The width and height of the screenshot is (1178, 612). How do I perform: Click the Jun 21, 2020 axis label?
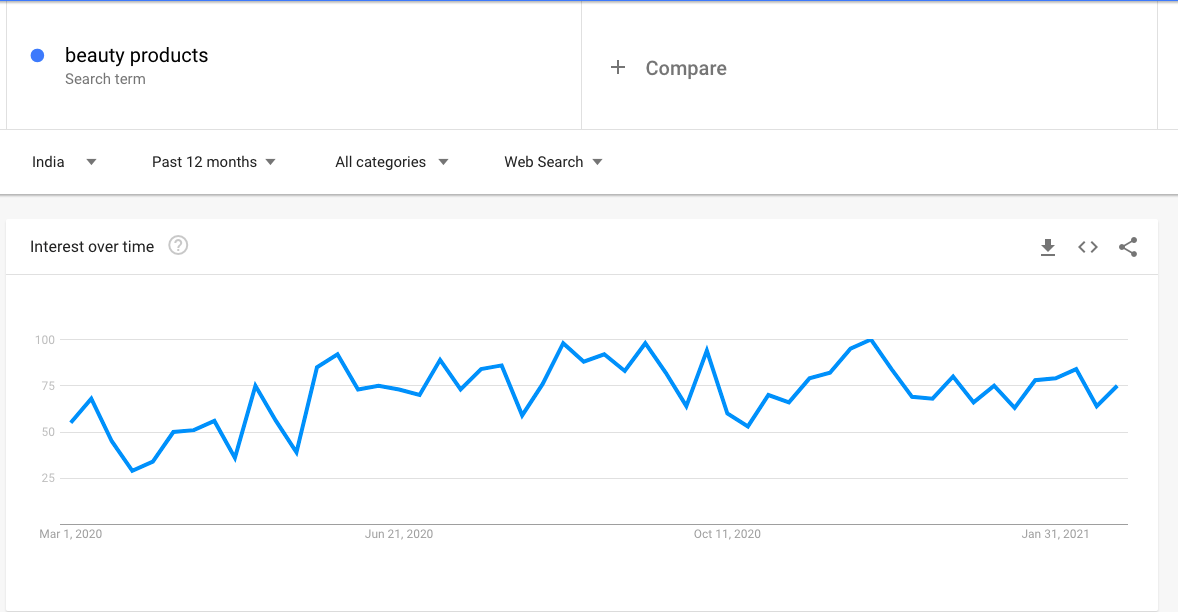399,534
